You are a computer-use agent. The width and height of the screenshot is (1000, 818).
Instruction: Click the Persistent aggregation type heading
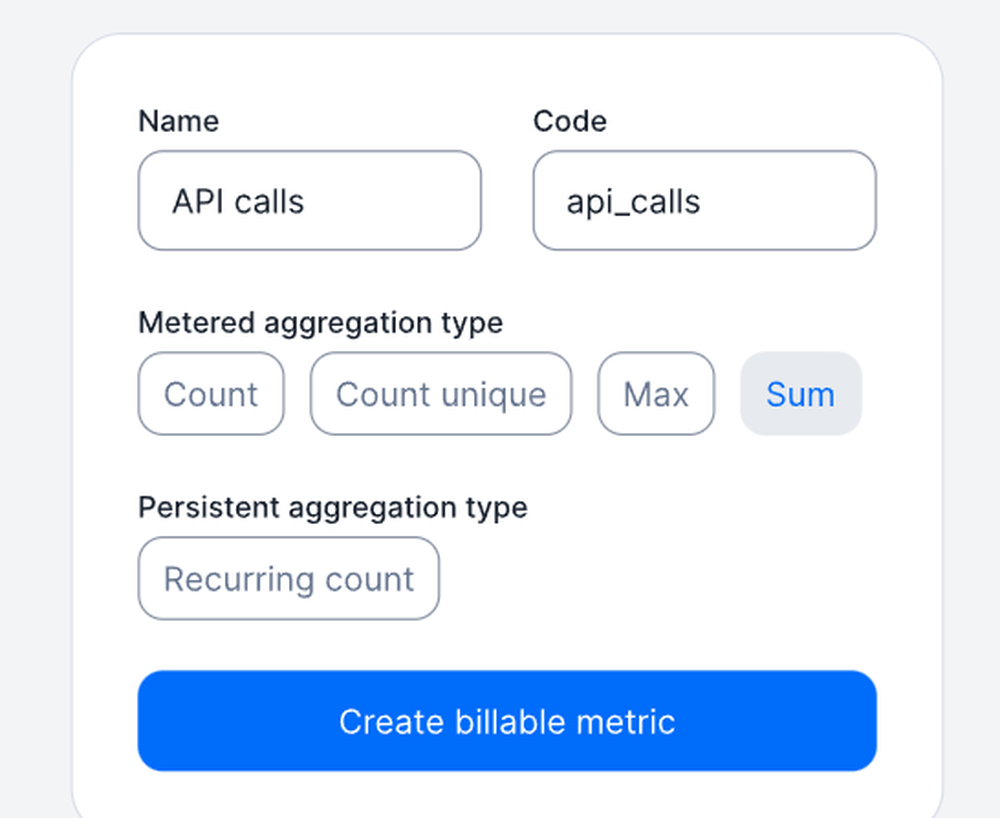coord(332,507)
